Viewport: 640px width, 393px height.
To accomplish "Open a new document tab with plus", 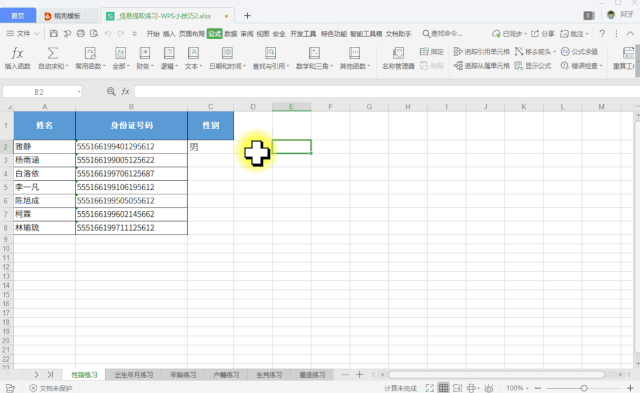I will (x=247, y=16).
